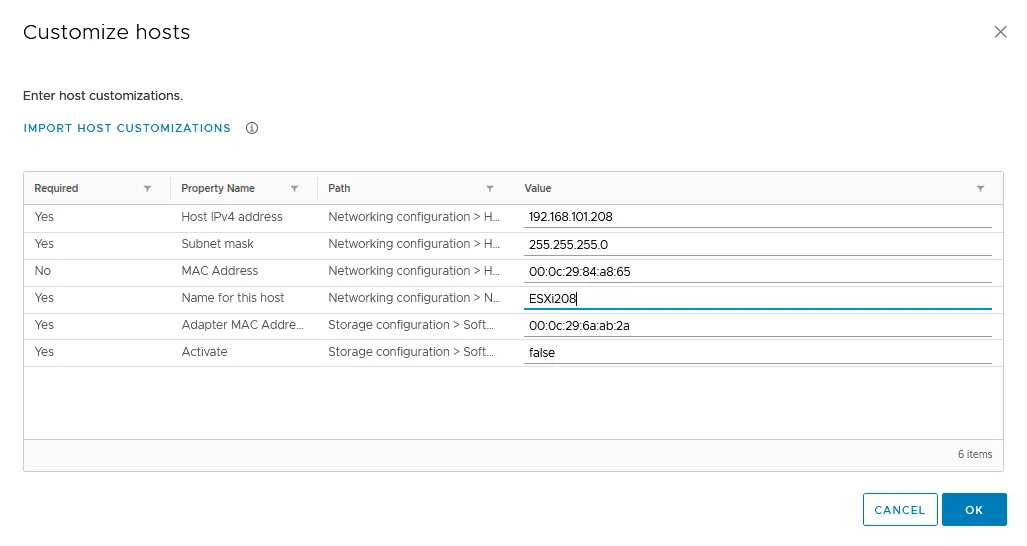
Task: Open the Property Name column filter icon
Action: (x=295, y=188)
